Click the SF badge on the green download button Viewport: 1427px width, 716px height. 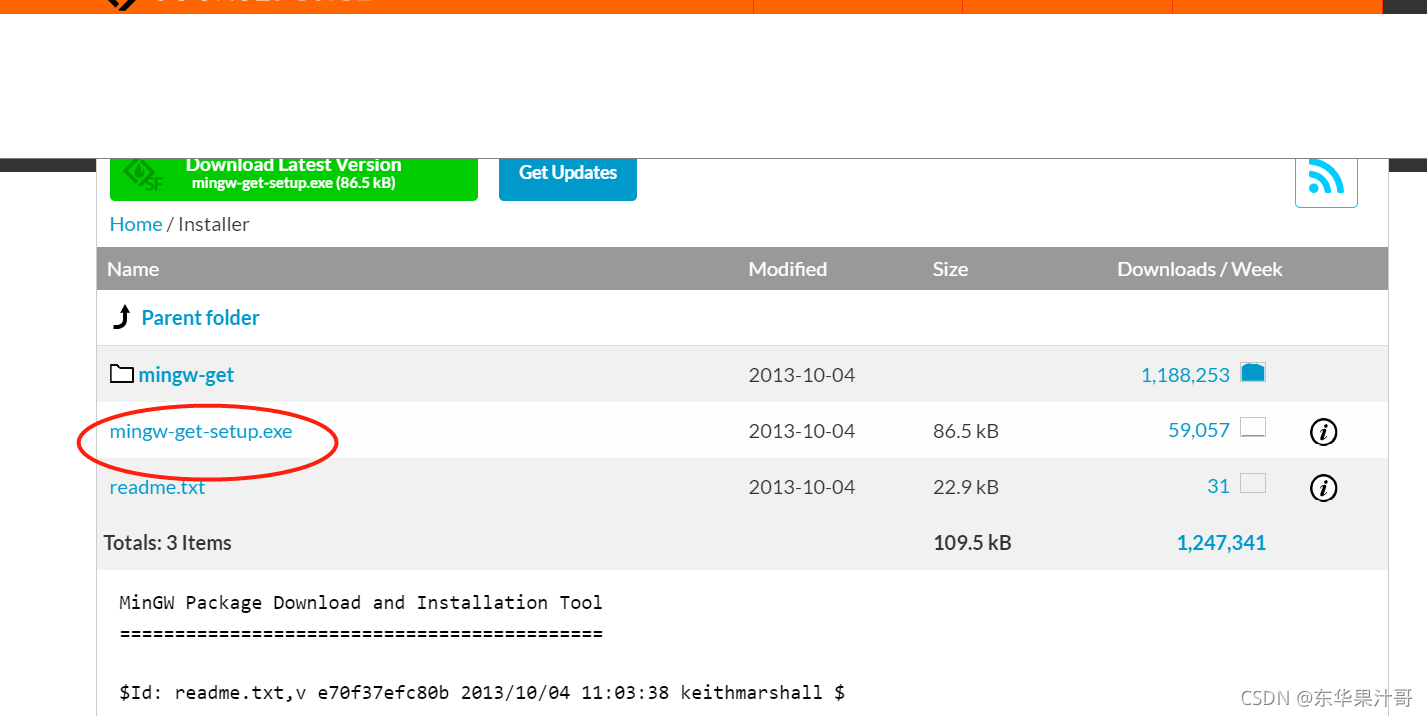coord(140,173)
